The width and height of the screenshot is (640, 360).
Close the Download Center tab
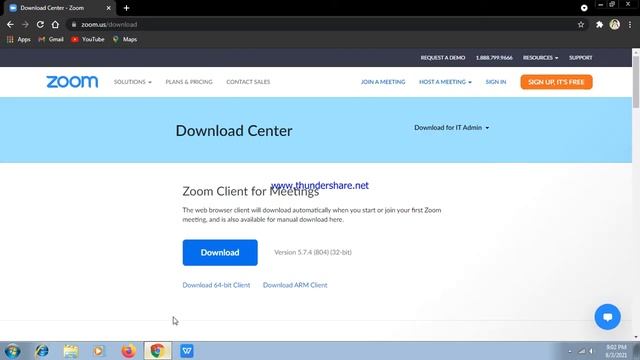[109, 8]
